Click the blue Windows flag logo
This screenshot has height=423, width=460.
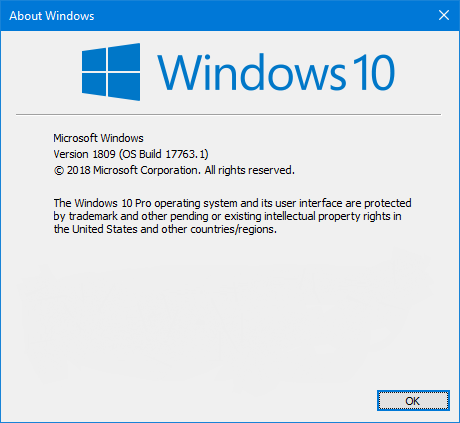coord(111,72)
